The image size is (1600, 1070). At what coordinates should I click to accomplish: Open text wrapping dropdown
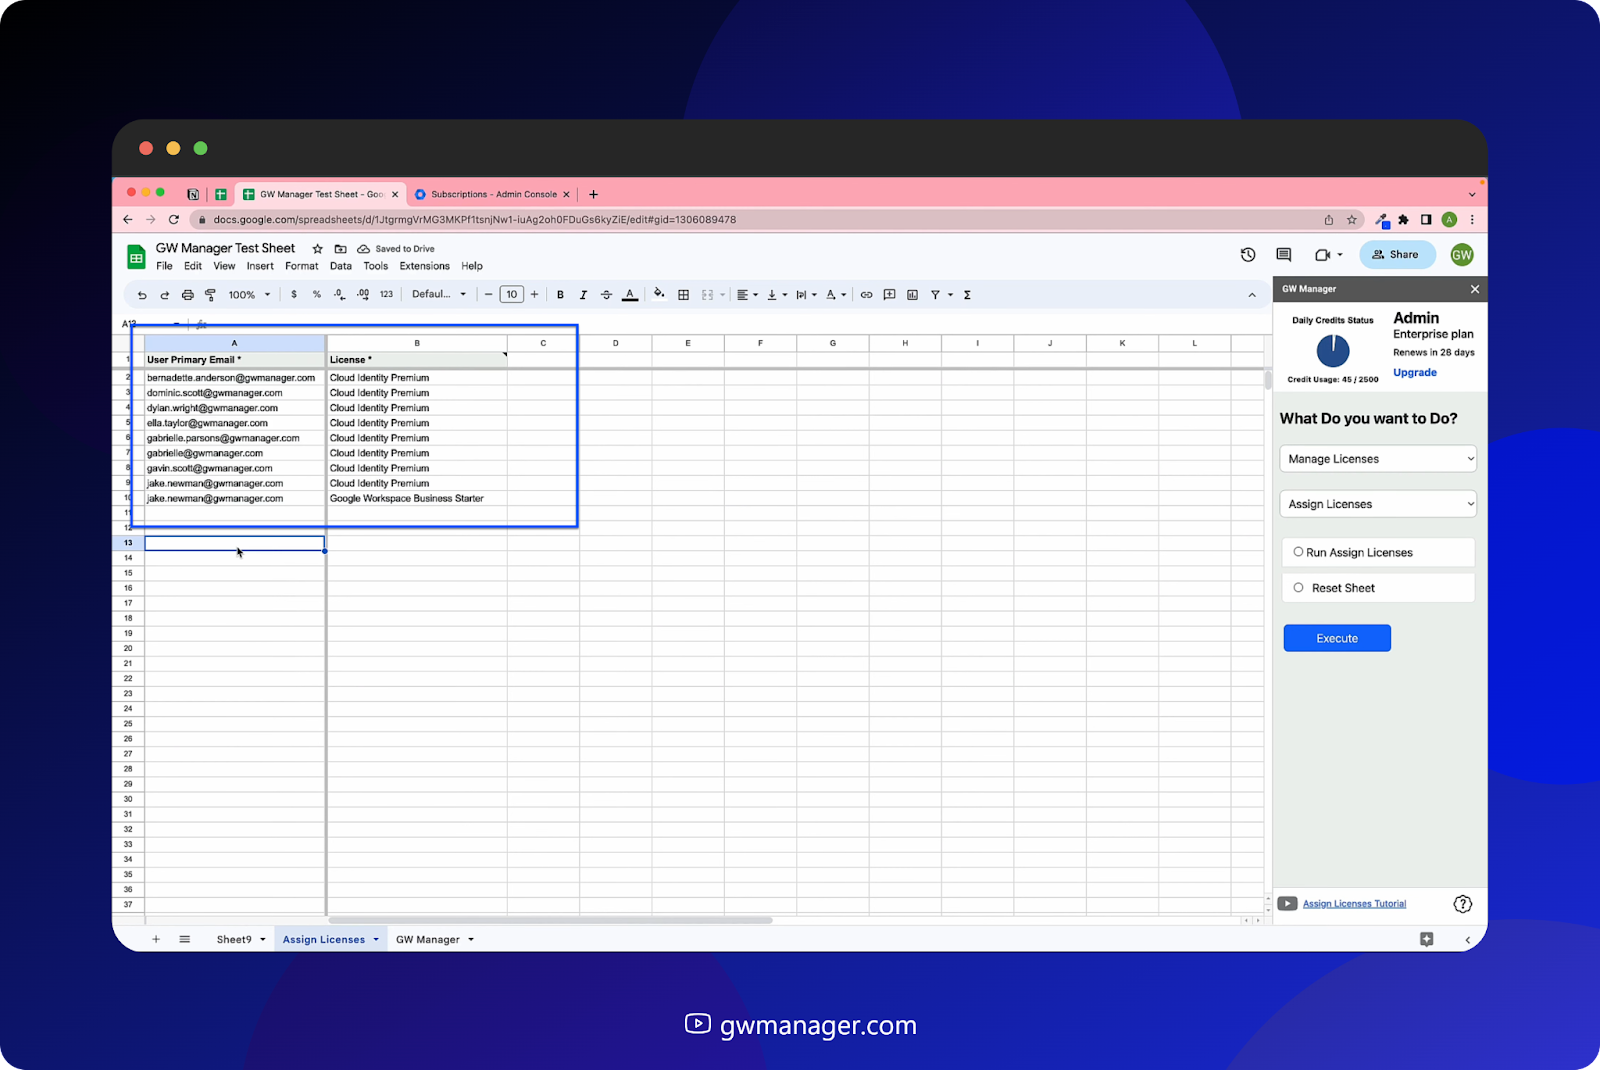(x=806, y=295)
